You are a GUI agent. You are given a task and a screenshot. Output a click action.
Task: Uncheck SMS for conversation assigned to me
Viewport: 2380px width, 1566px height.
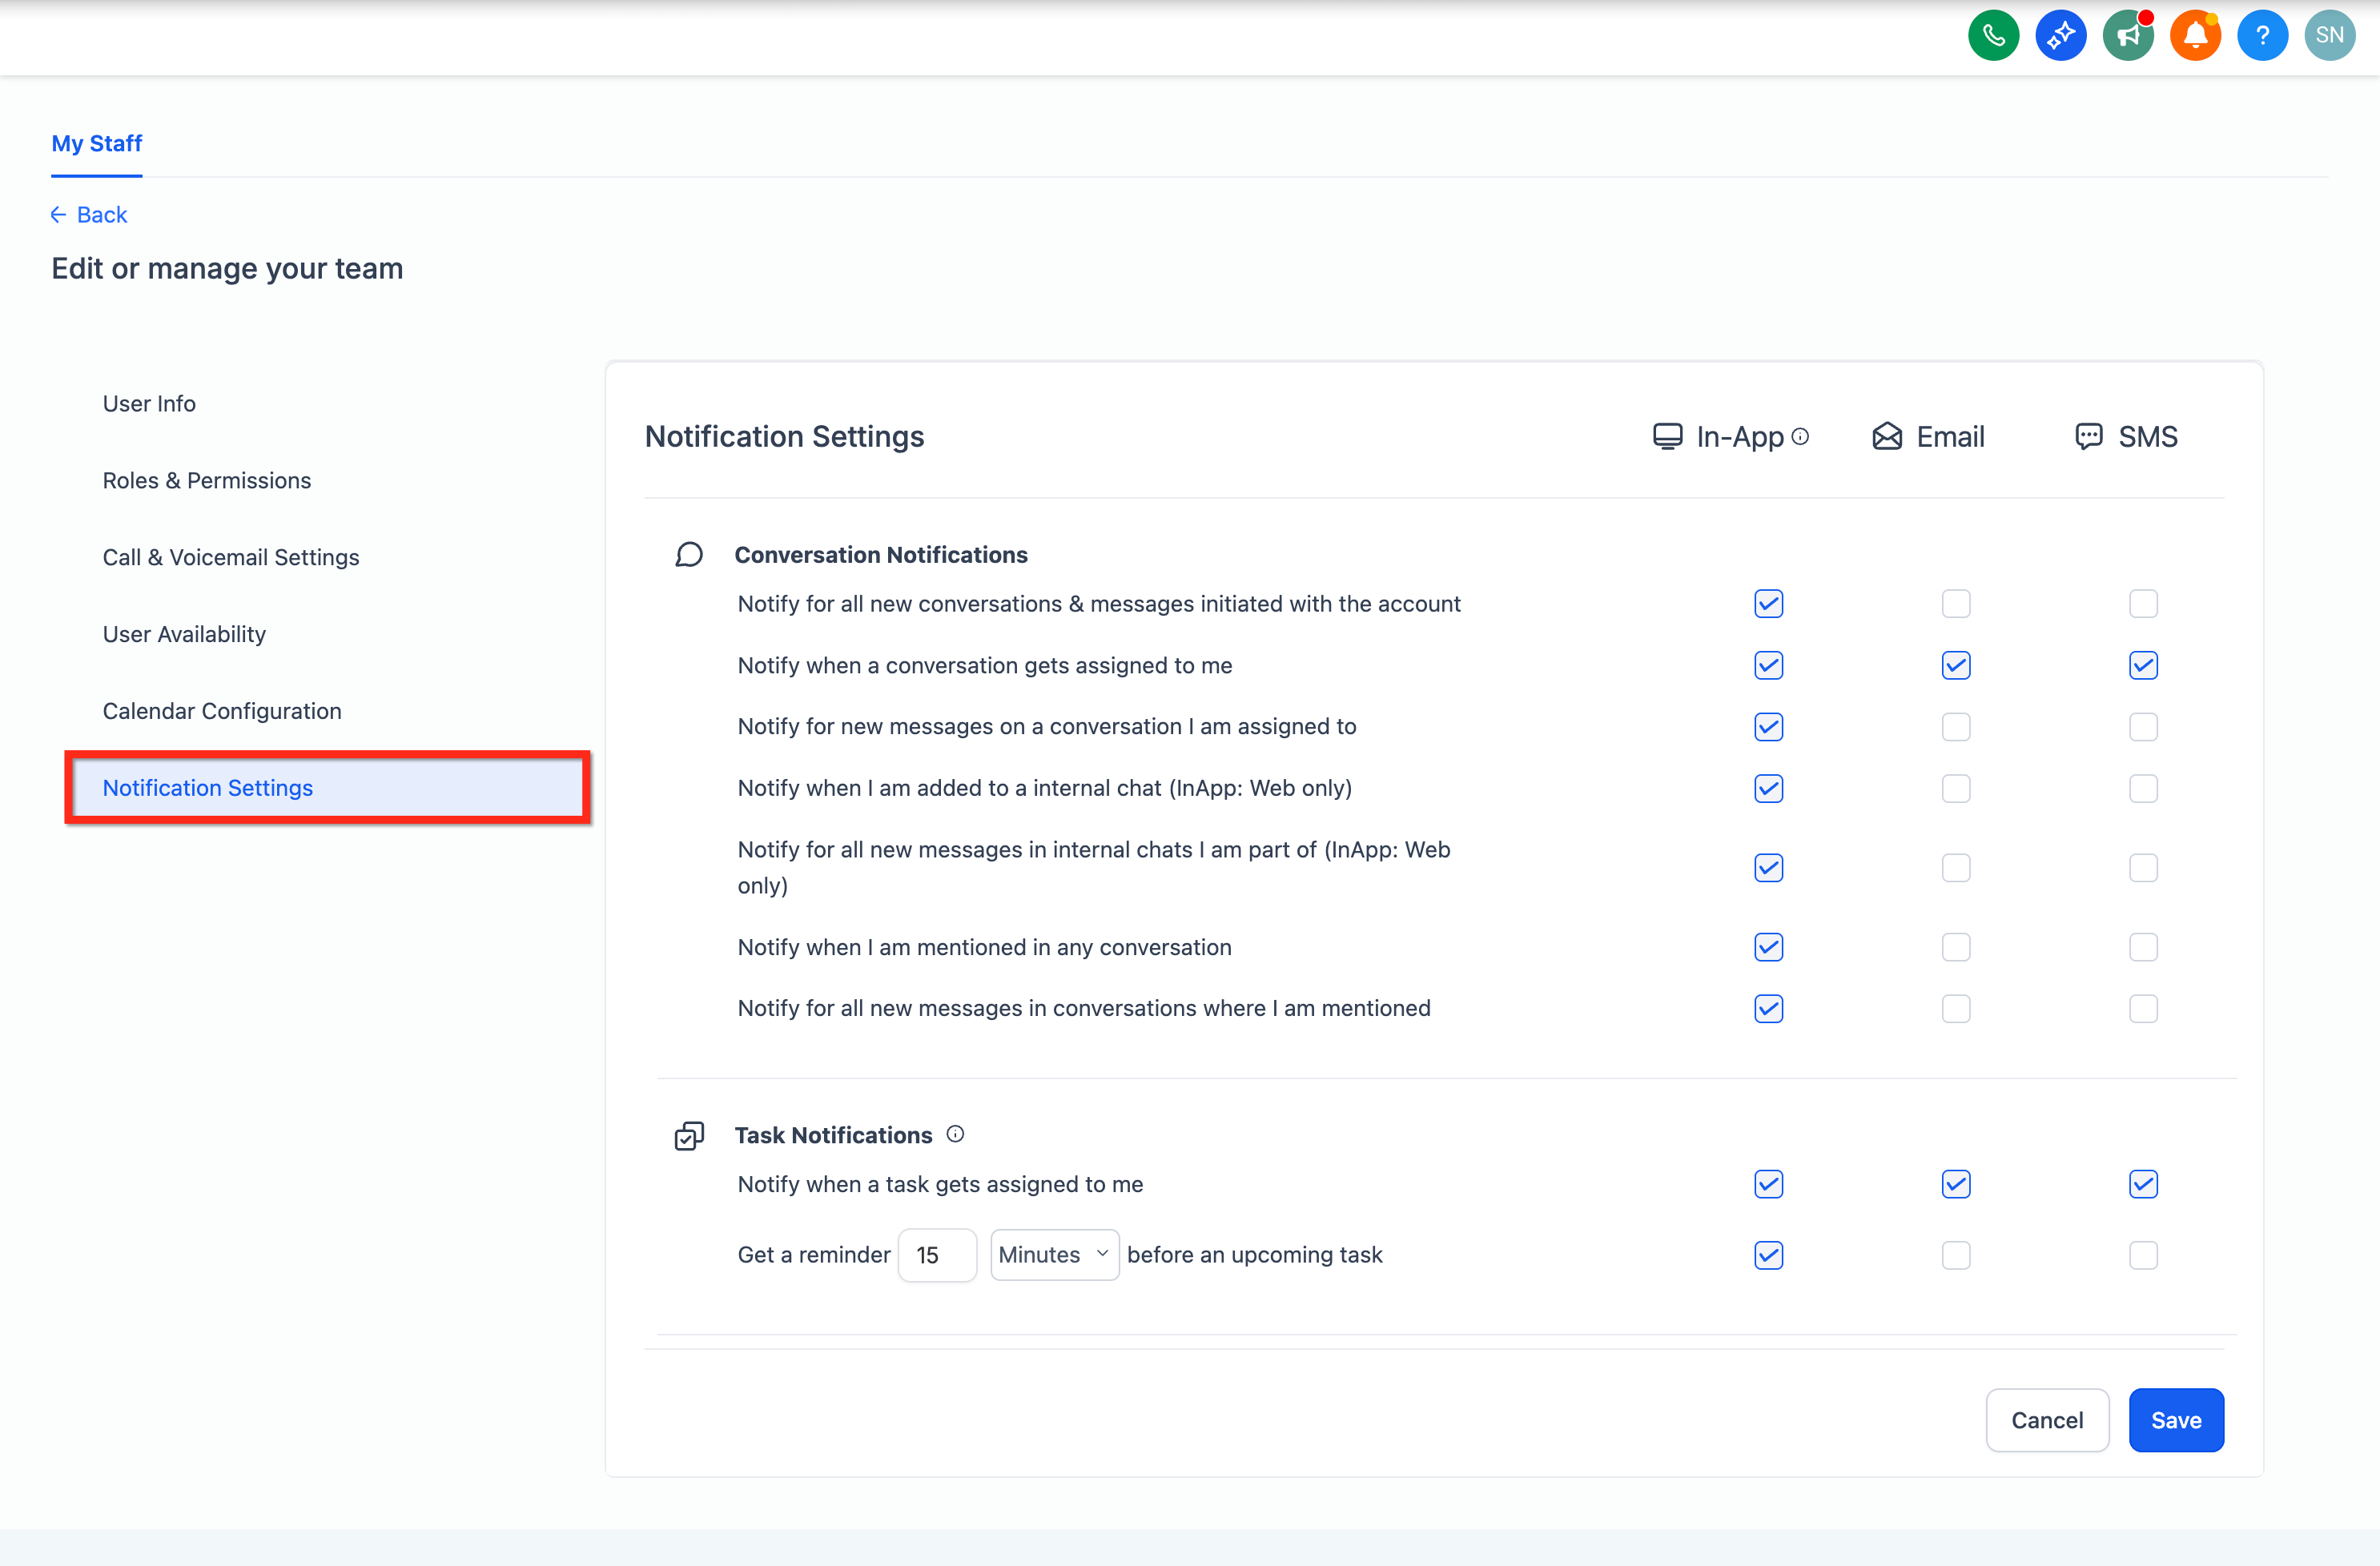[x=2143, y=666]
